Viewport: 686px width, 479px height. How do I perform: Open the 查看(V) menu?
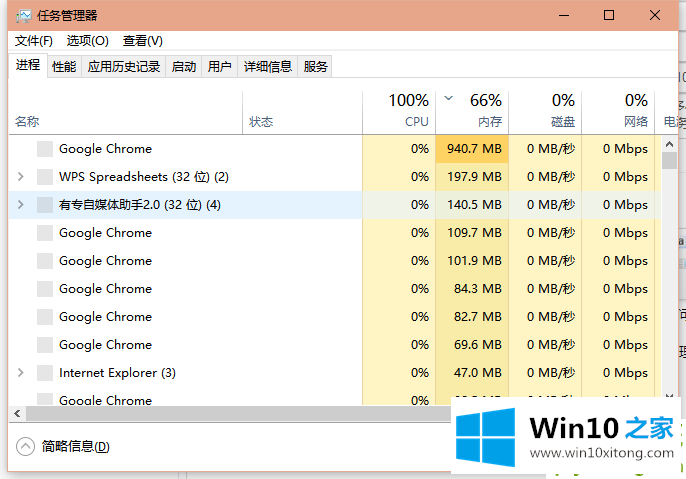pyautogui.click(x=143, y=41)
